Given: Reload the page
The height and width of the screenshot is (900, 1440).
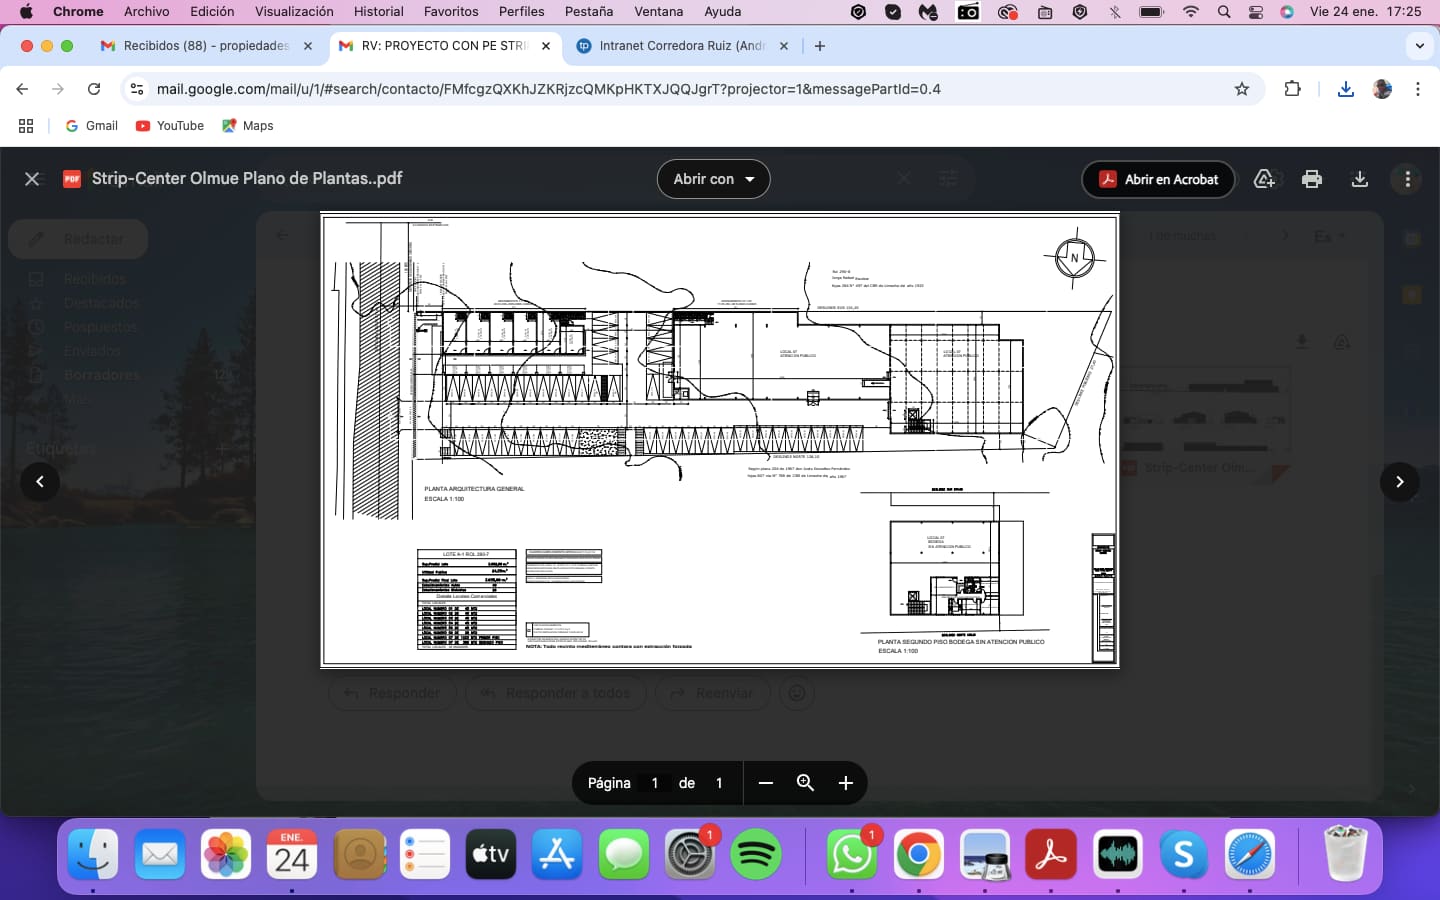Looking at the screenshot, I should (x=94, y=89).
